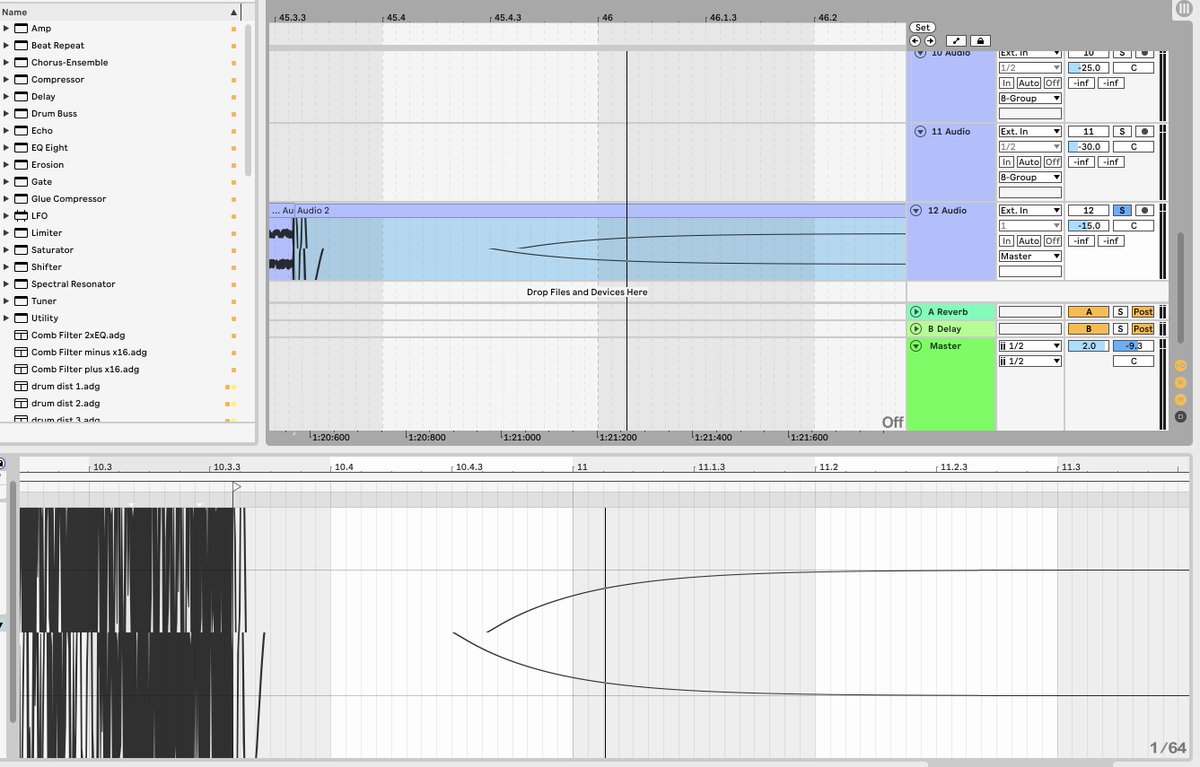
Task: Jump to next locator arrow
Action: 928,41
